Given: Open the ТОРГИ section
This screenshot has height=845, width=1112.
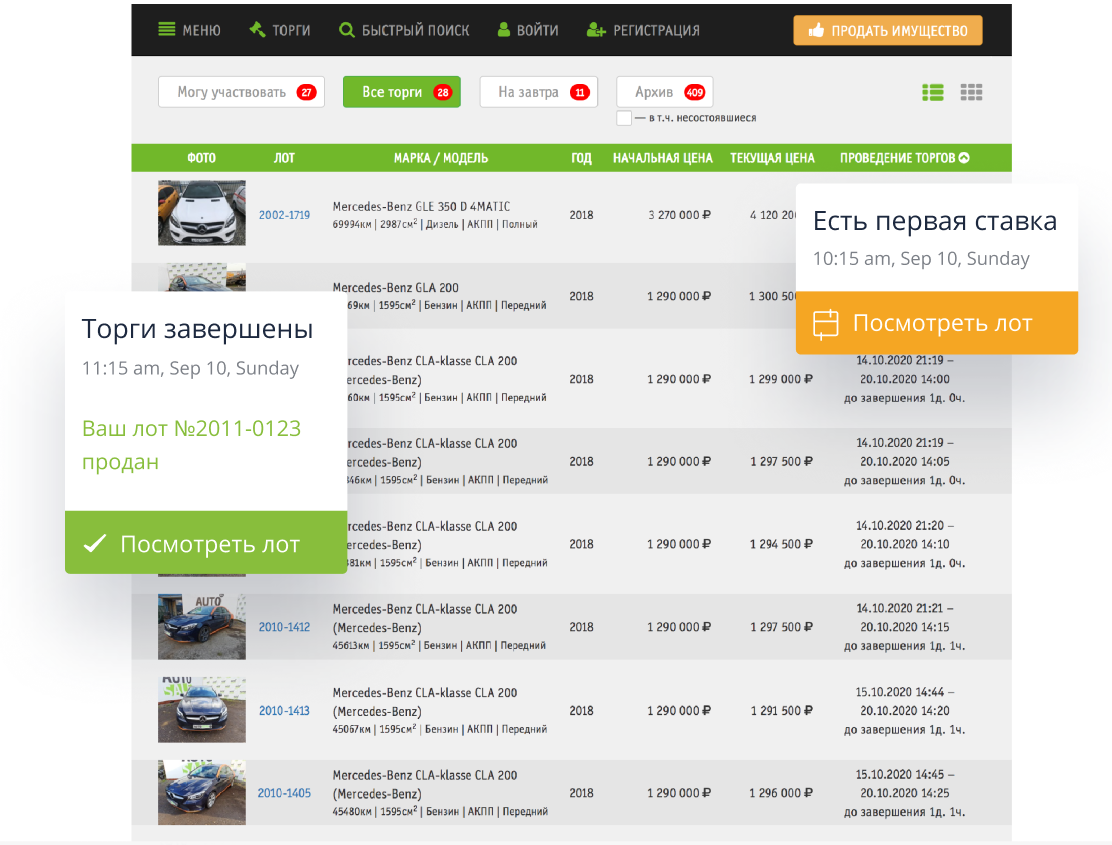Looking at the screenshot, I should coord(279,30).
